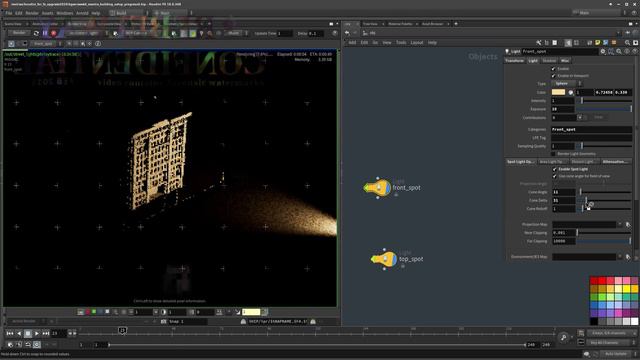Switch to the Shadow parameter tab

[549, 60]
